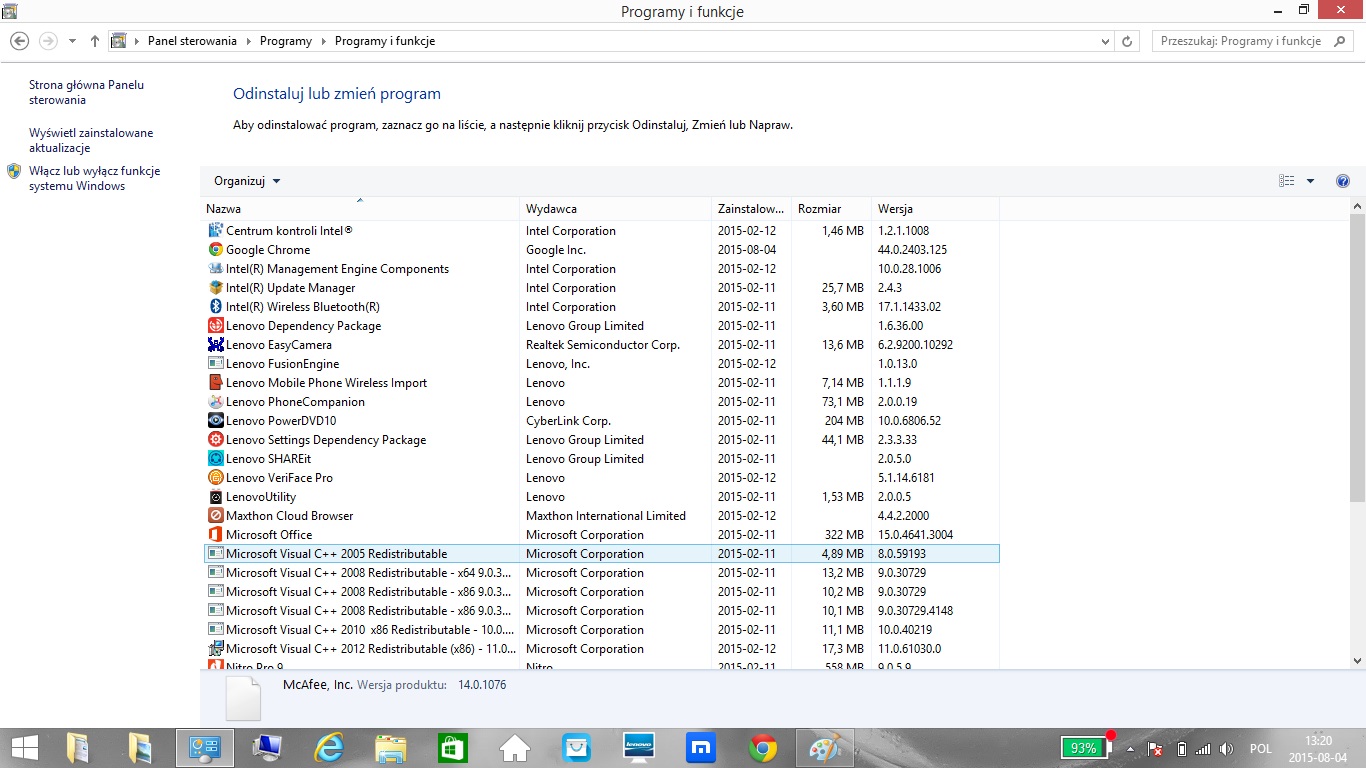Viewport: 1366px width, 768px height.
Task: Expand the arrow after Programy breadcrumb
Action: tap(323, 41)
